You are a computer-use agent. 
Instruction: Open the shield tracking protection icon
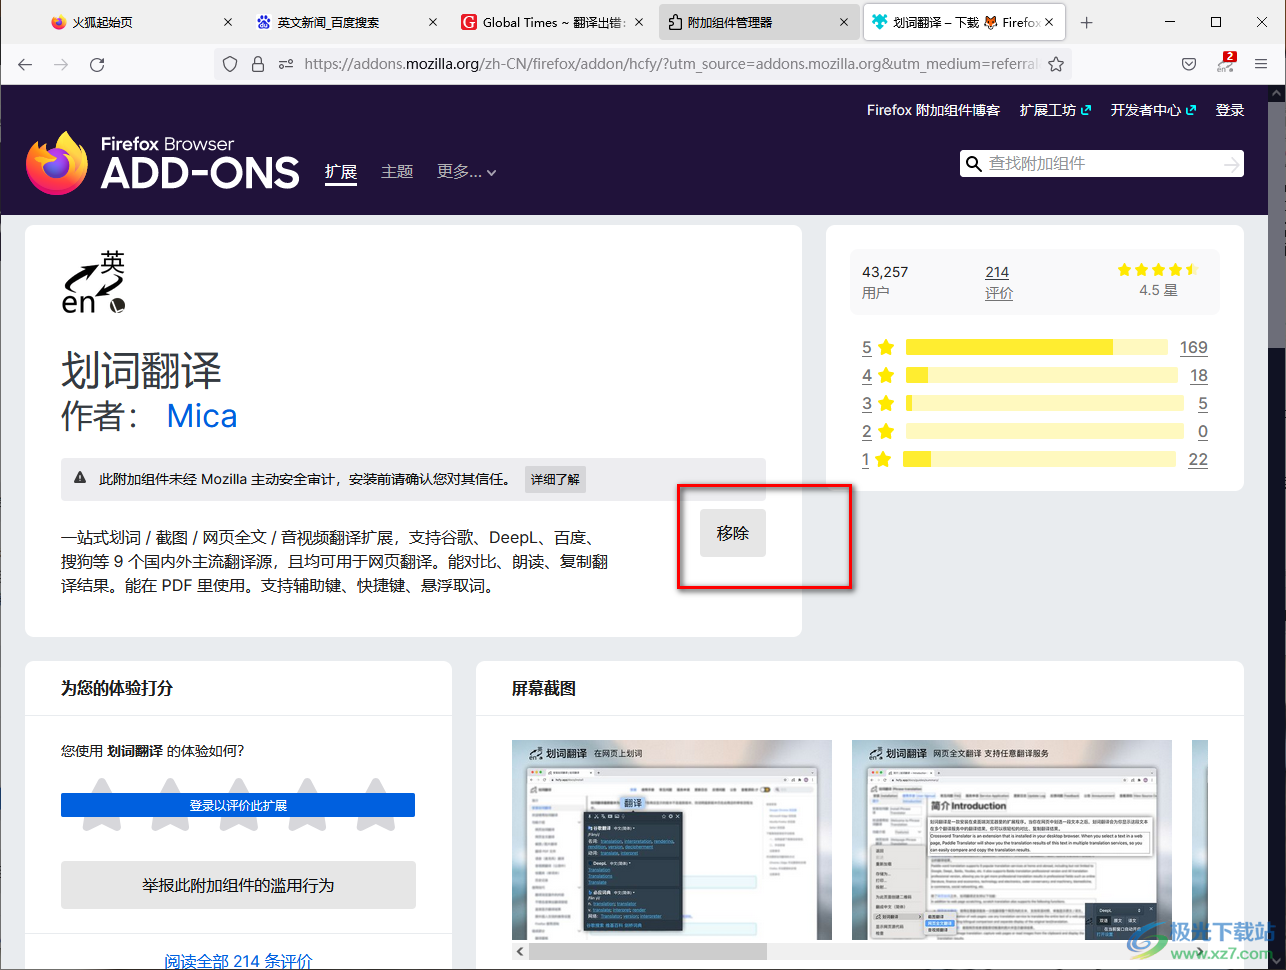[x=230, y=64]
